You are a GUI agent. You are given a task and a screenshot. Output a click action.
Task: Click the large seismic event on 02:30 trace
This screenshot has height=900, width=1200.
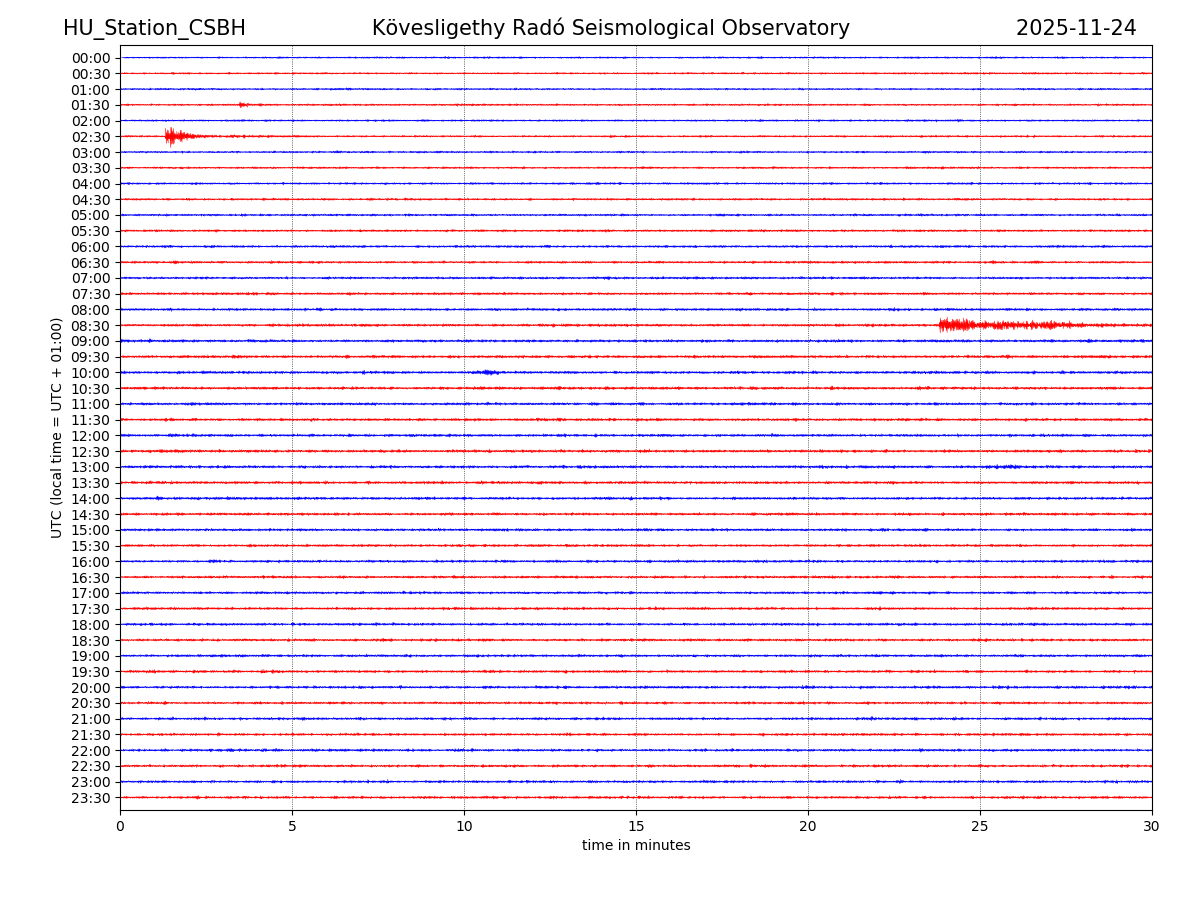[172, 136]
